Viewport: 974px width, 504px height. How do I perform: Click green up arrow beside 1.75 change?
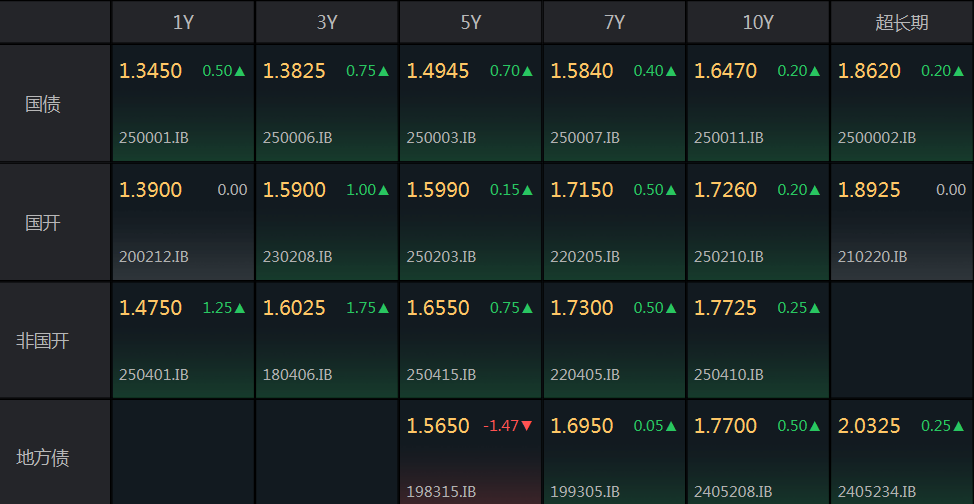(x=383, y=308)
